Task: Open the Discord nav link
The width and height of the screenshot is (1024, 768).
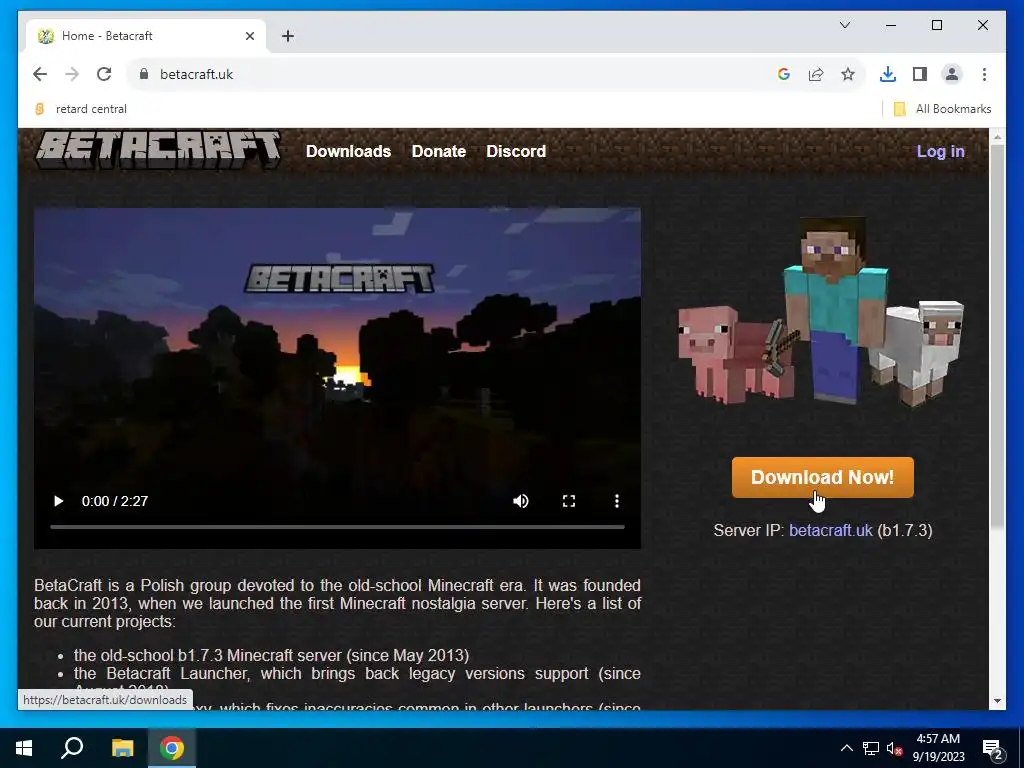Action: point(516,152)
